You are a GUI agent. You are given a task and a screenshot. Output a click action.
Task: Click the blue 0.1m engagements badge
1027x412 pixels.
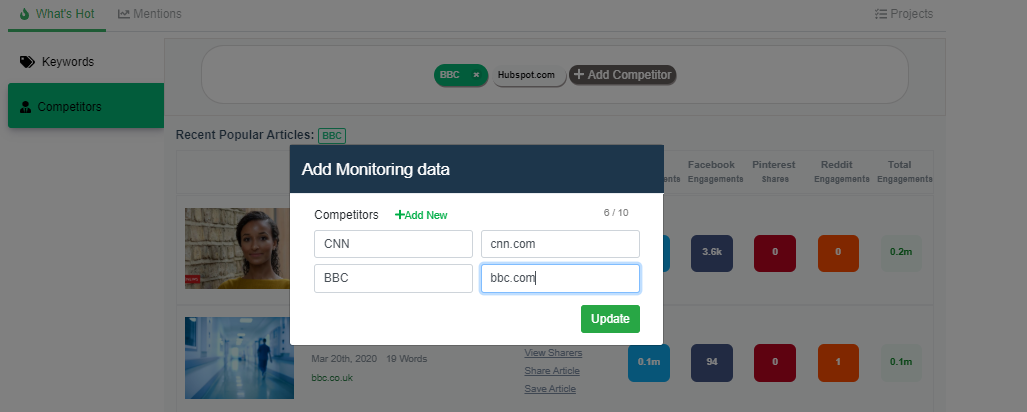point(649,363)
